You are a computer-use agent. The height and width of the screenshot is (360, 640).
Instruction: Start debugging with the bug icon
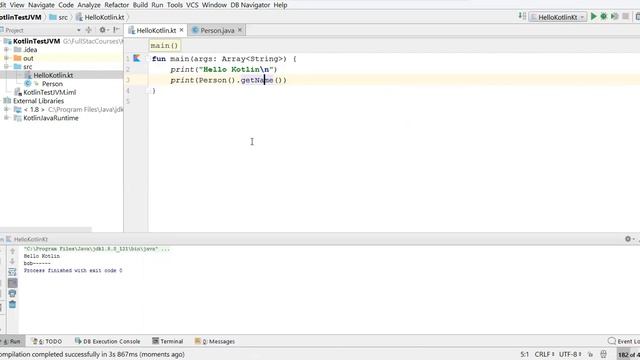[x=604, y=17]
